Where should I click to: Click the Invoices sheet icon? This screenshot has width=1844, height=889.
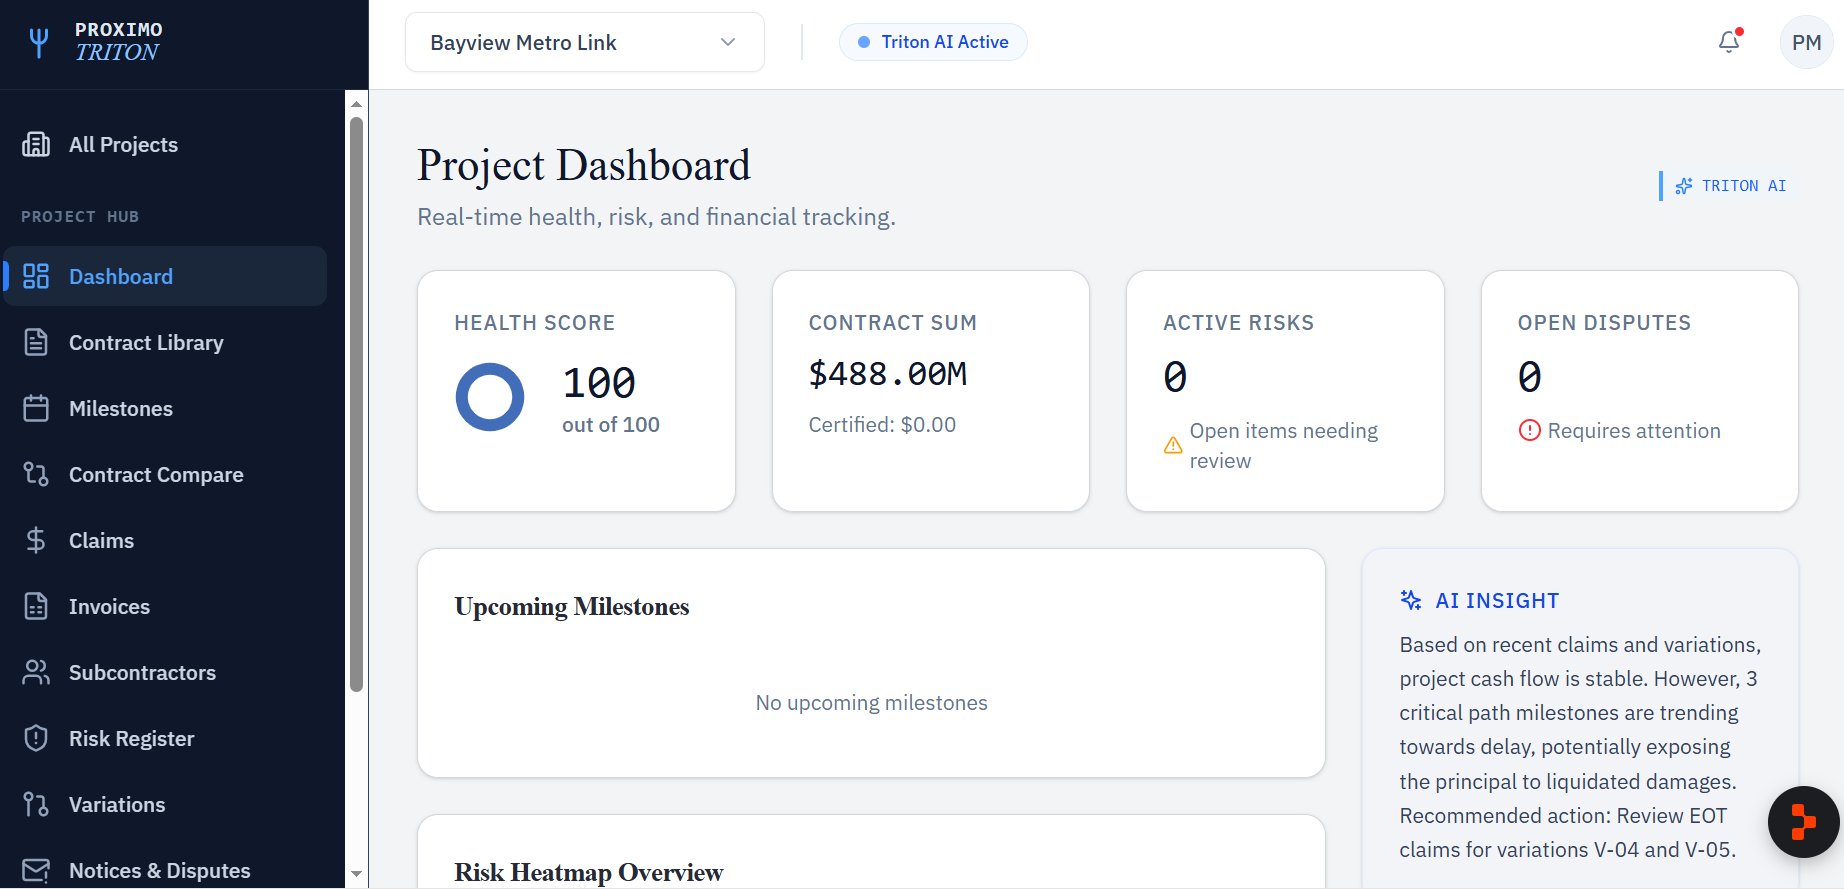tap(36, 607)
